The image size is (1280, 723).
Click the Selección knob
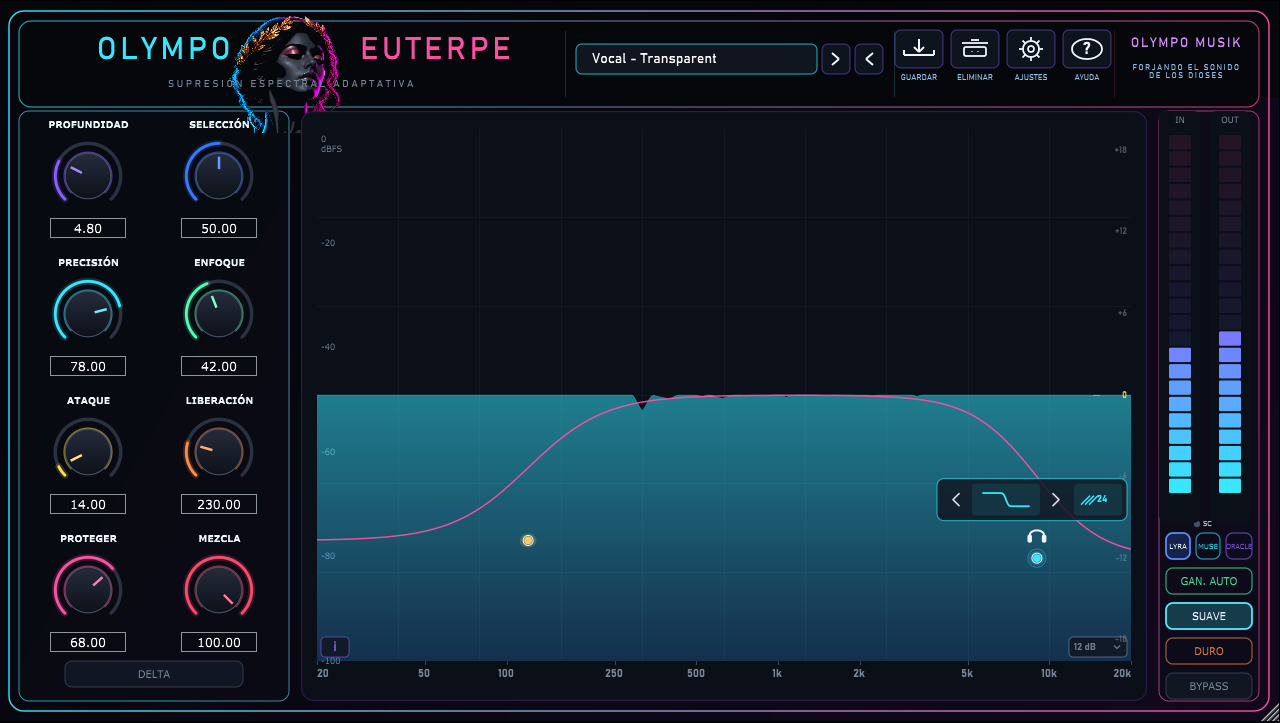219,175
